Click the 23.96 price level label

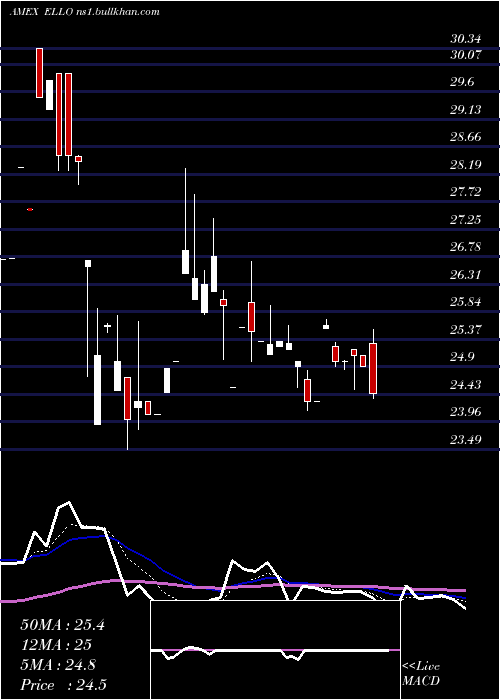tap(466, 412)
